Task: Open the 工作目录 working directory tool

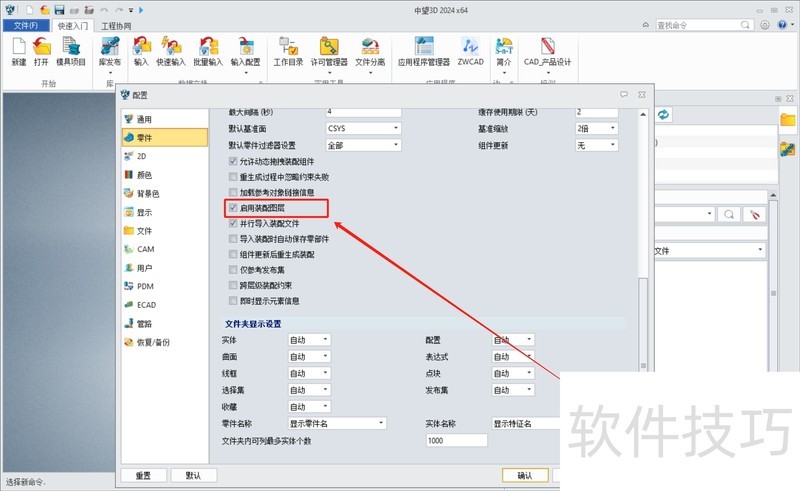Action: coord(288,52)
